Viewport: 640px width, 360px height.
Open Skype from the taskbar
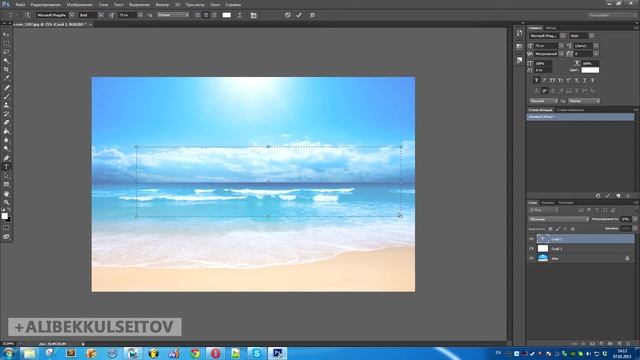(x=256, y=353)
